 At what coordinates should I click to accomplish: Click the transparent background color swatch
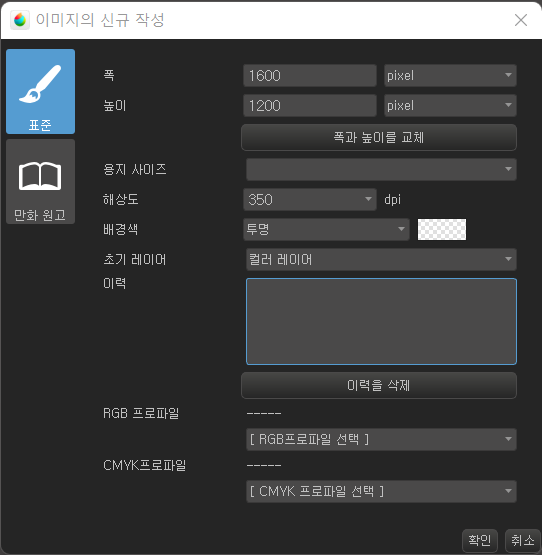pyautogui.click(x=442, y=229)
